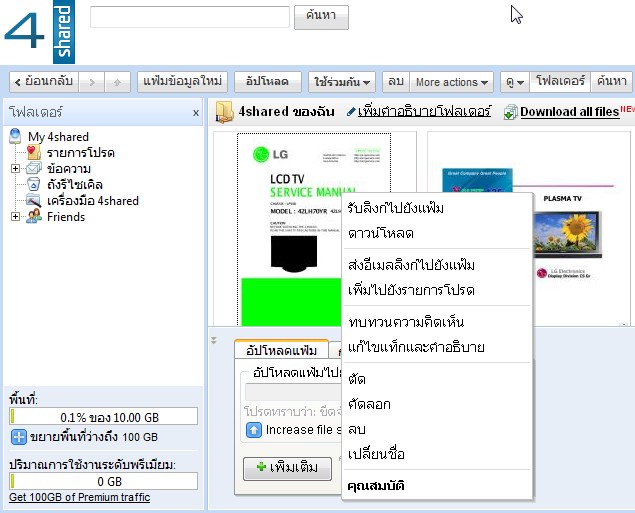
Task: Open เครื่องมือ 4shared tools item
Action: tap(93, 201)
